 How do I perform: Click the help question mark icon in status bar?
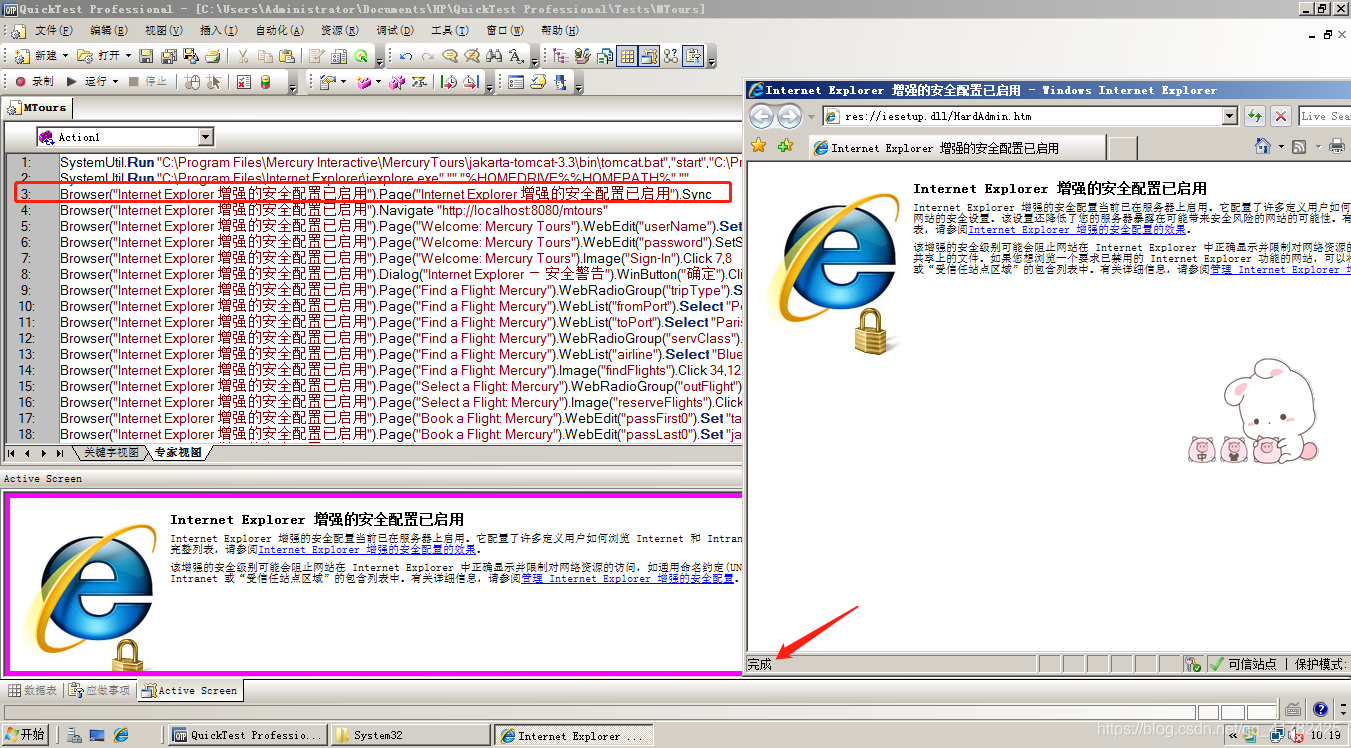pos(1320,709)
